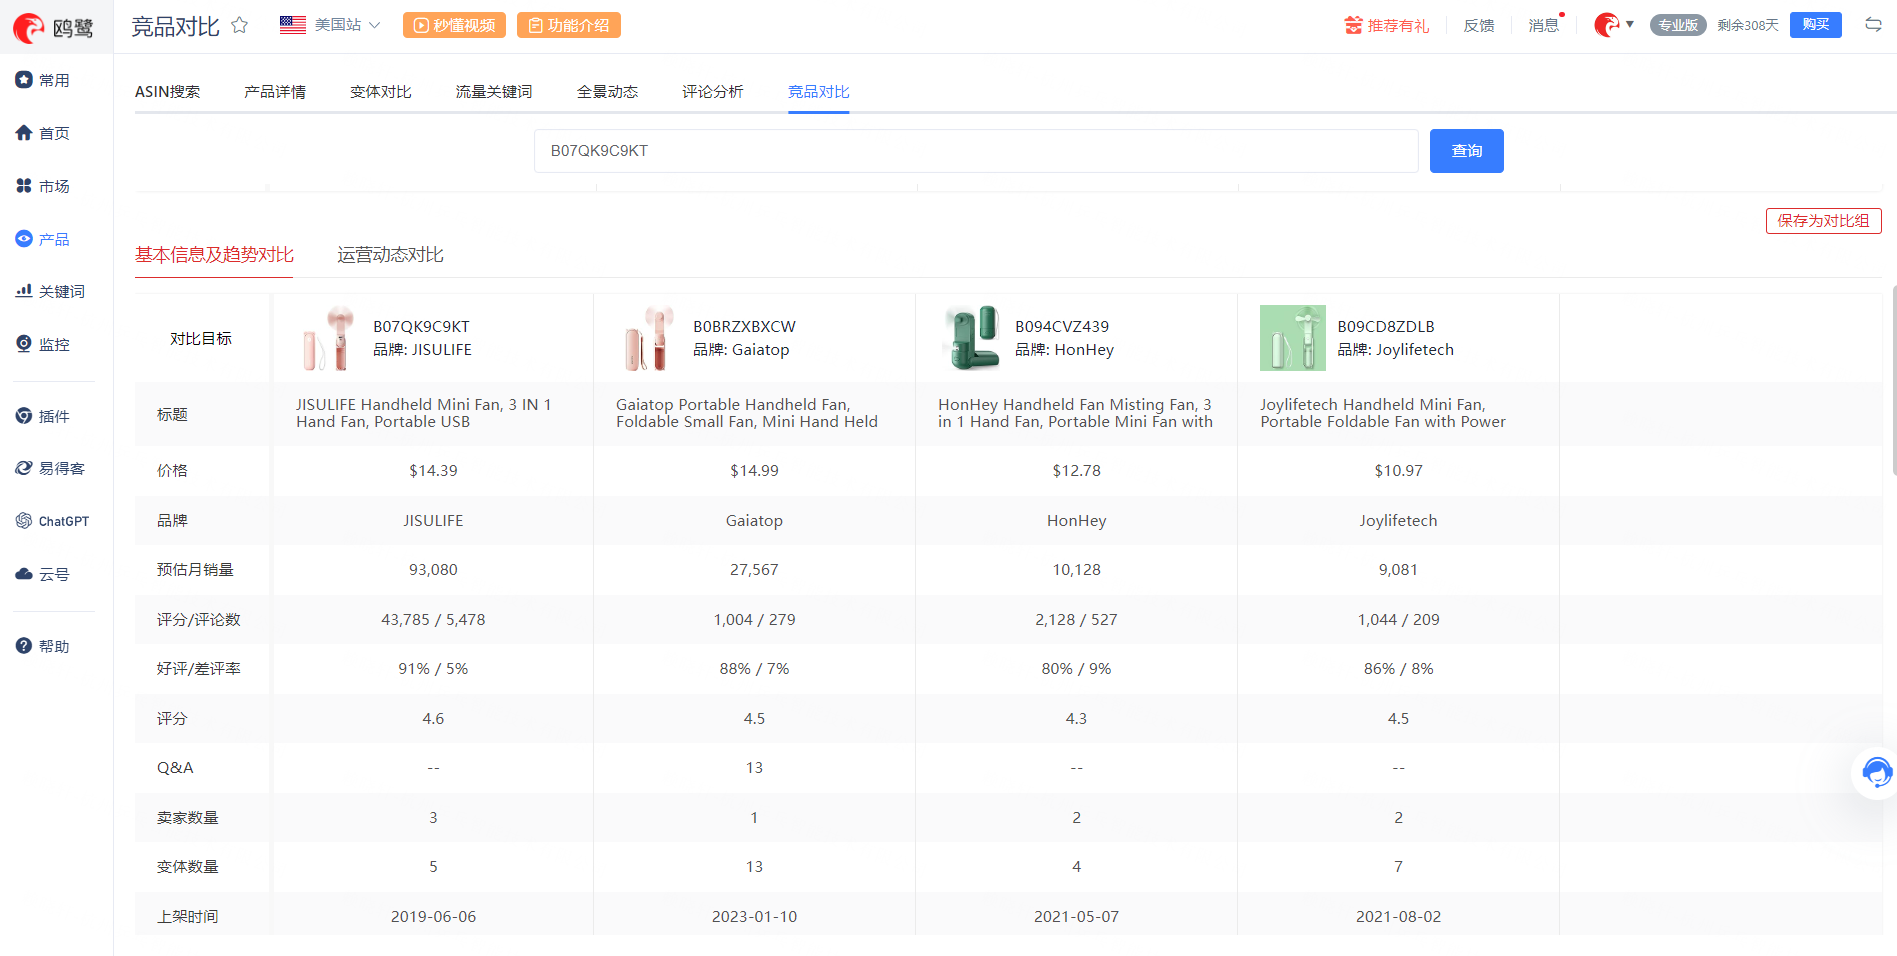Image resolution: width=1897 pixels, height=956 pixels.
Task: Open the 产品 sidebar item
Action: point(43,239)
